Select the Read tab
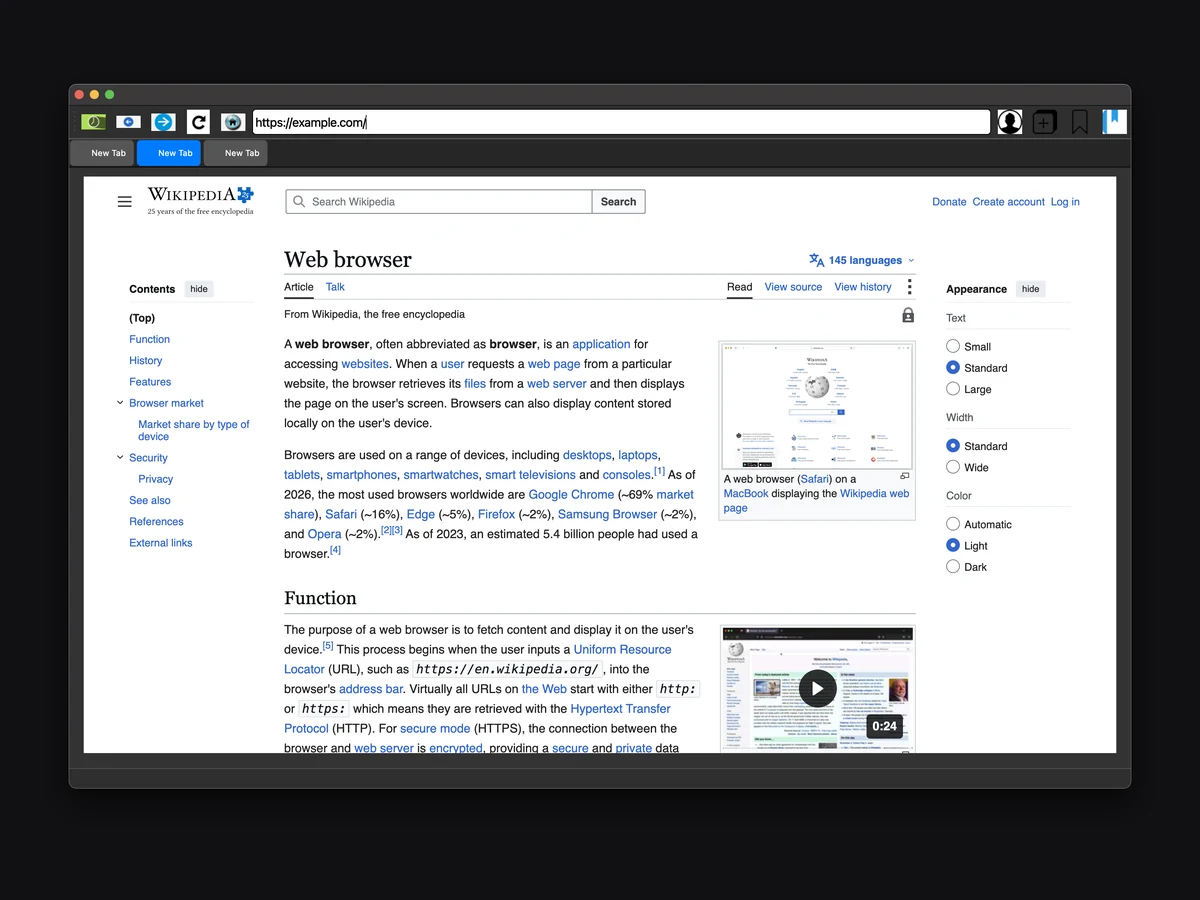This screenshot has height=900, width=1200. pos(740,287)
